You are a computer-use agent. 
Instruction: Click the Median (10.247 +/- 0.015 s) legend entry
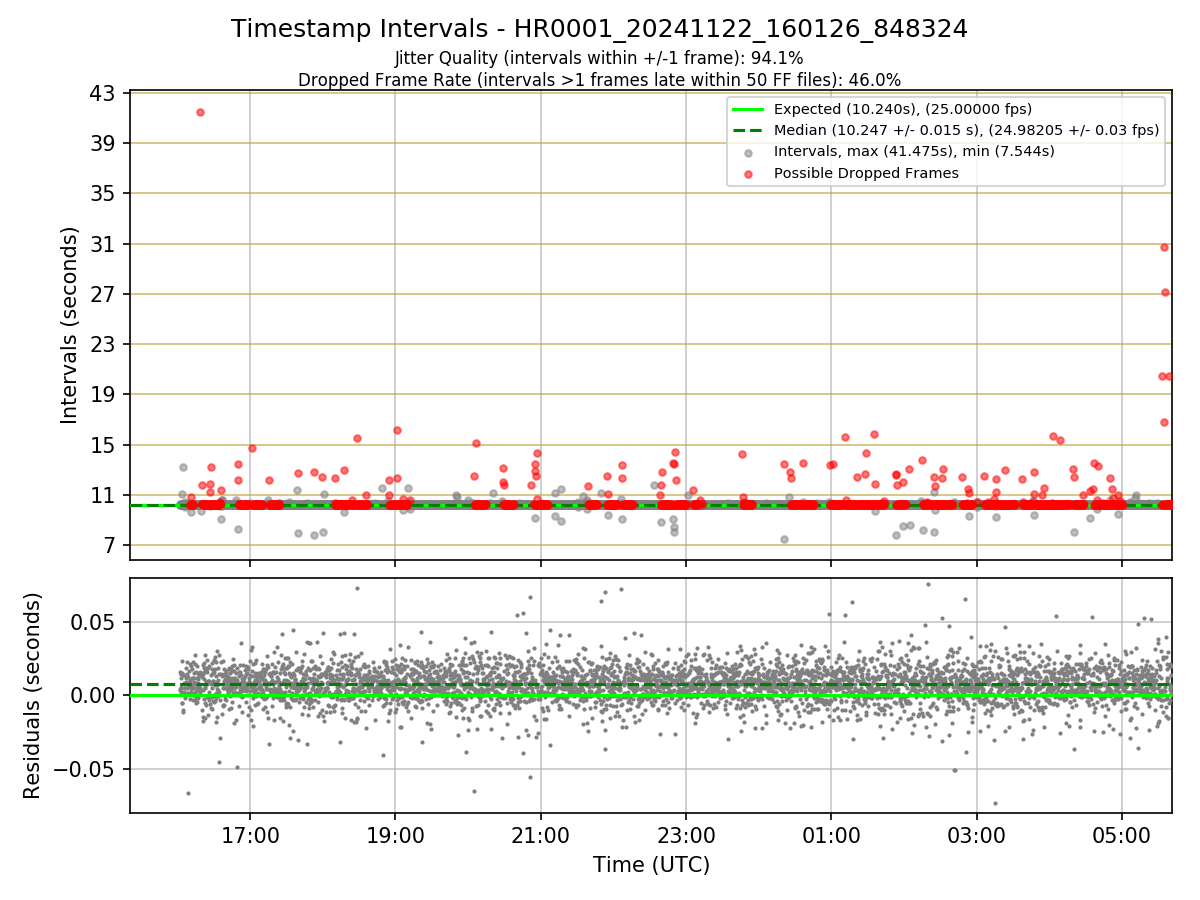(x=966, y=130)
